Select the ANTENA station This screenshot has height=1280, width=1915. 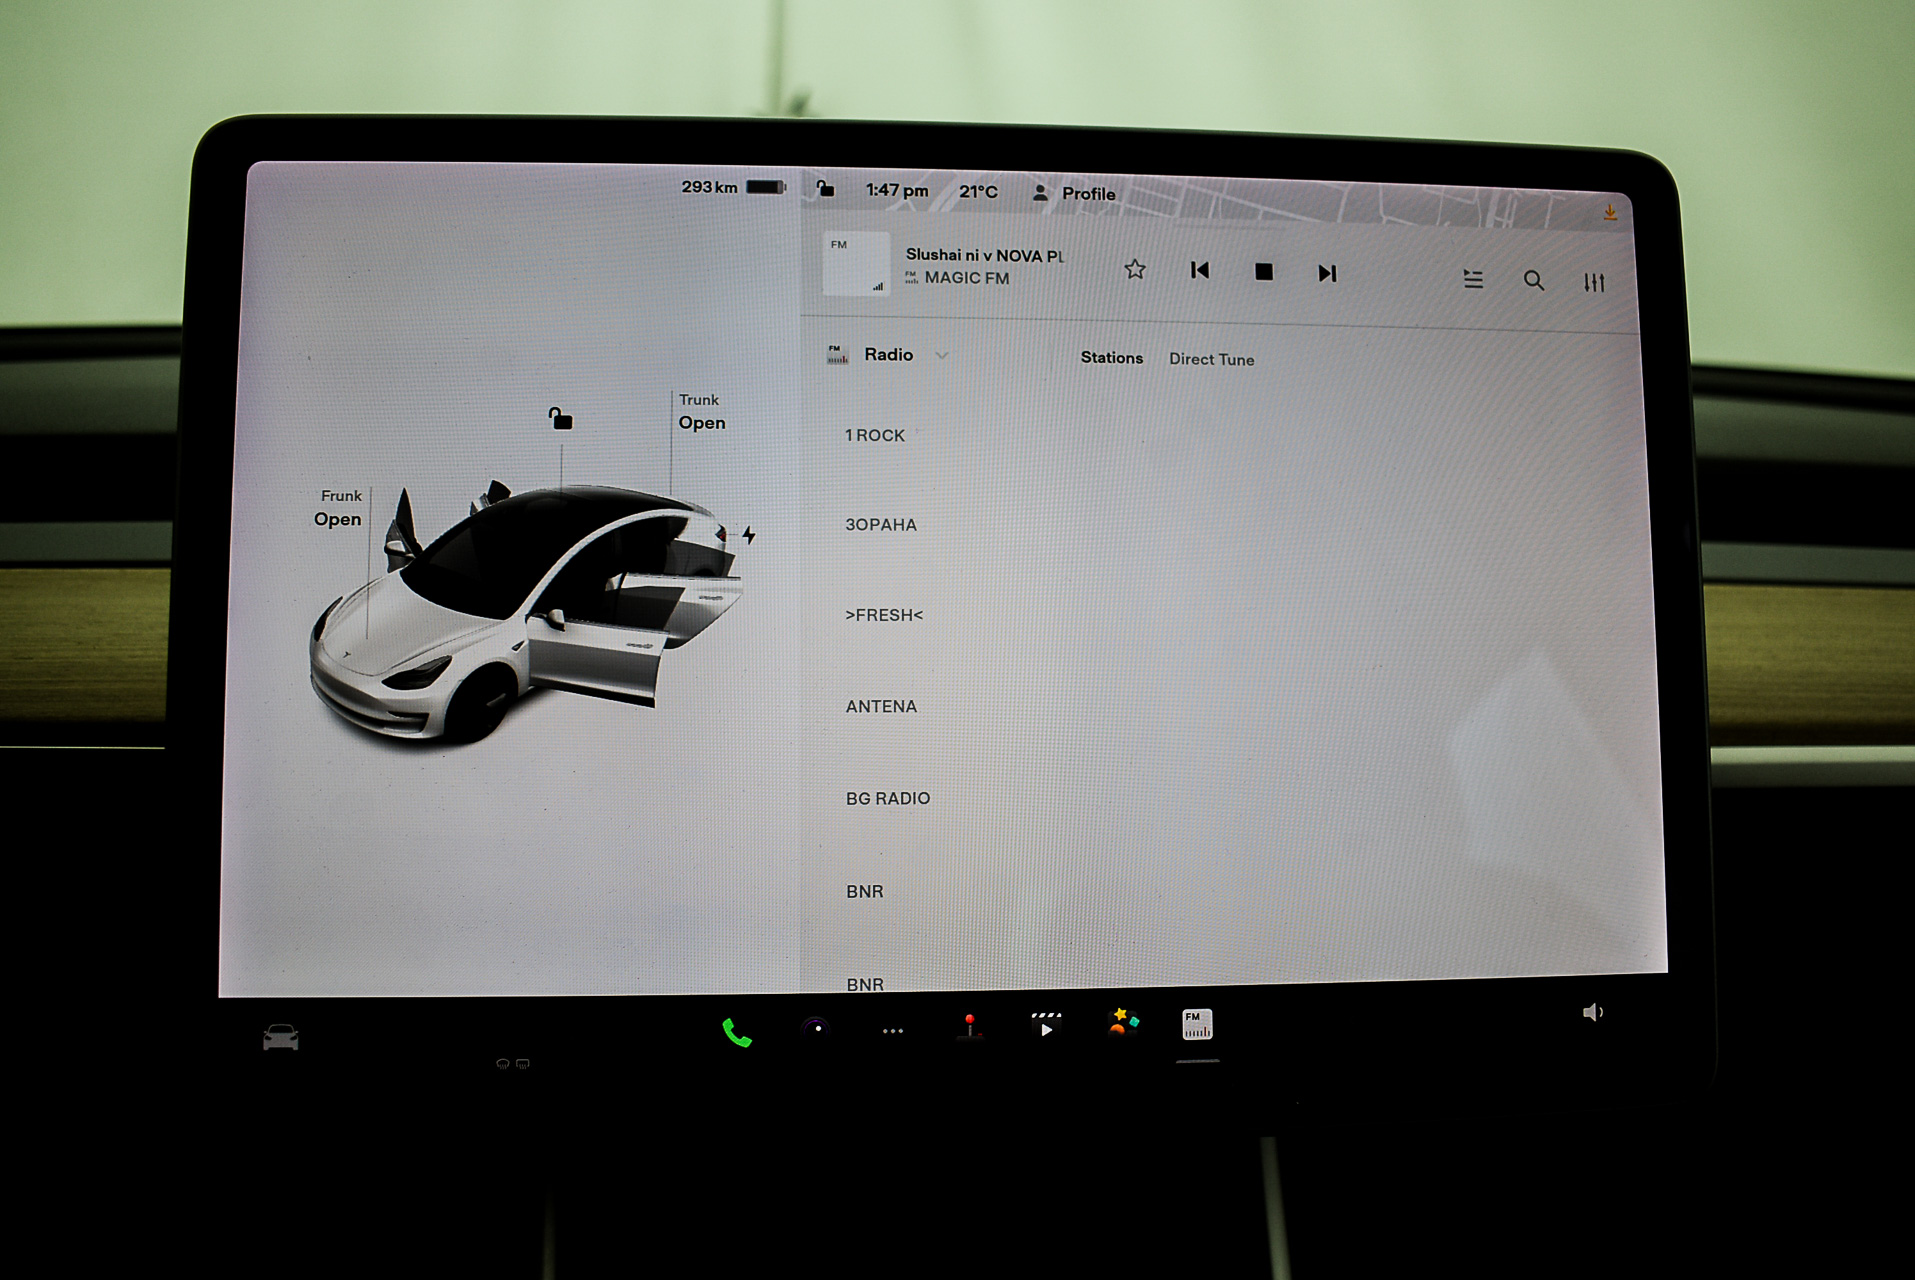(881, 706)
